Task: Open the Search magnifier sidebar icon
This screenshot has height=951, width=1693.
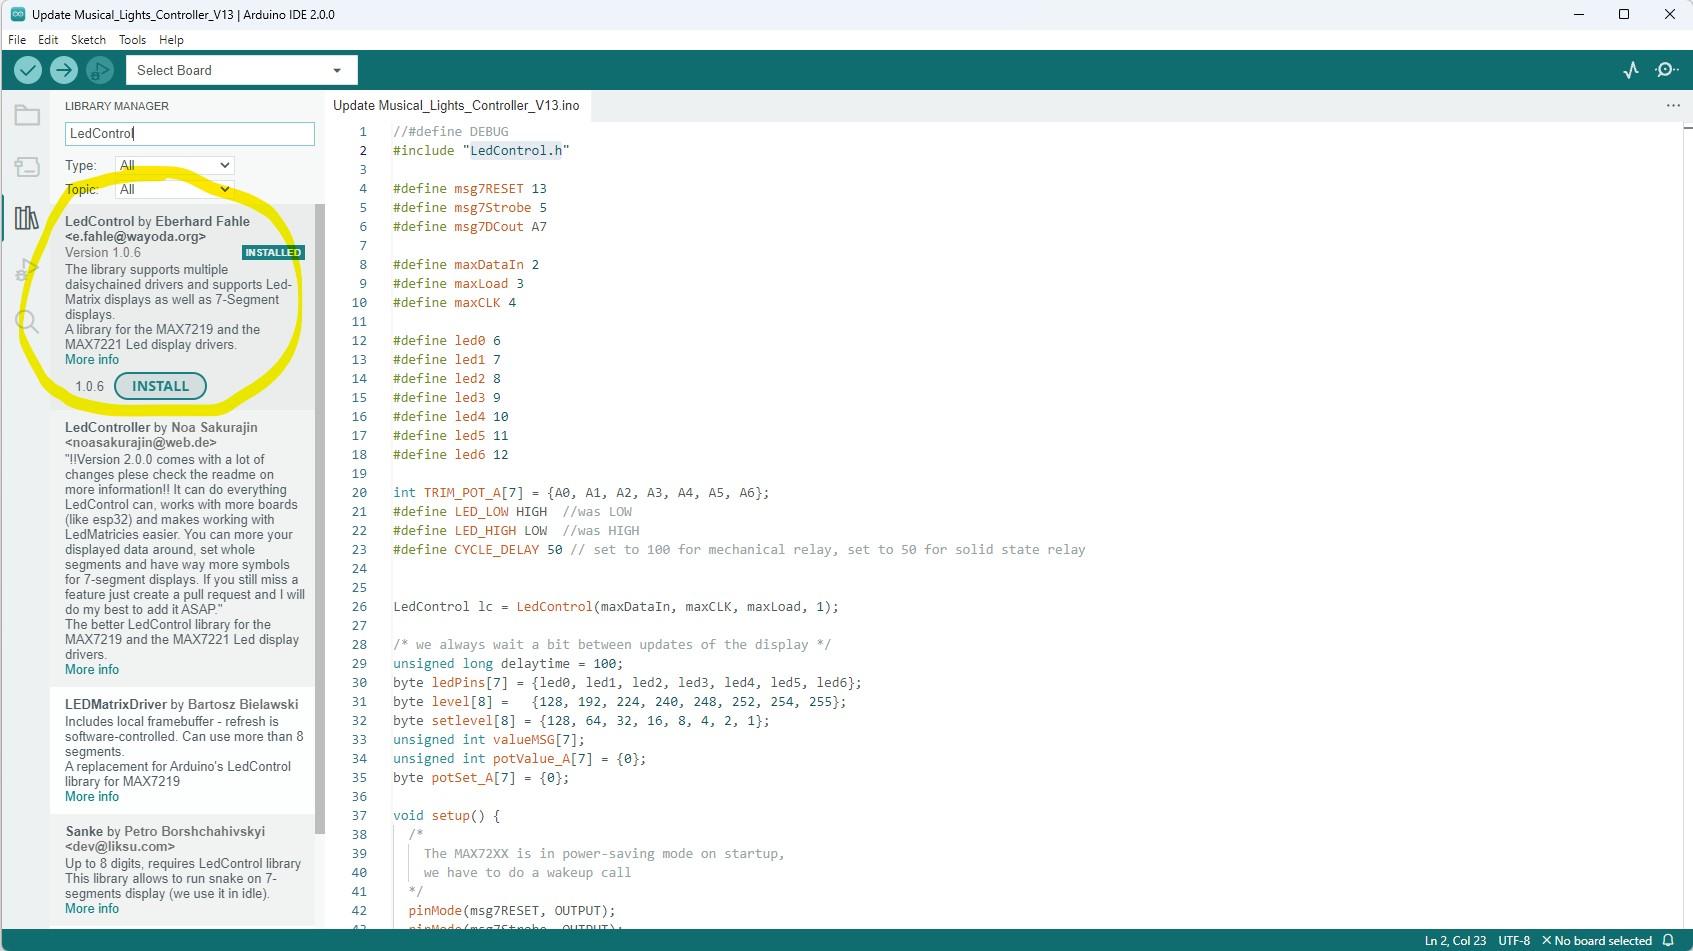Action: click(x=27, y=321)
